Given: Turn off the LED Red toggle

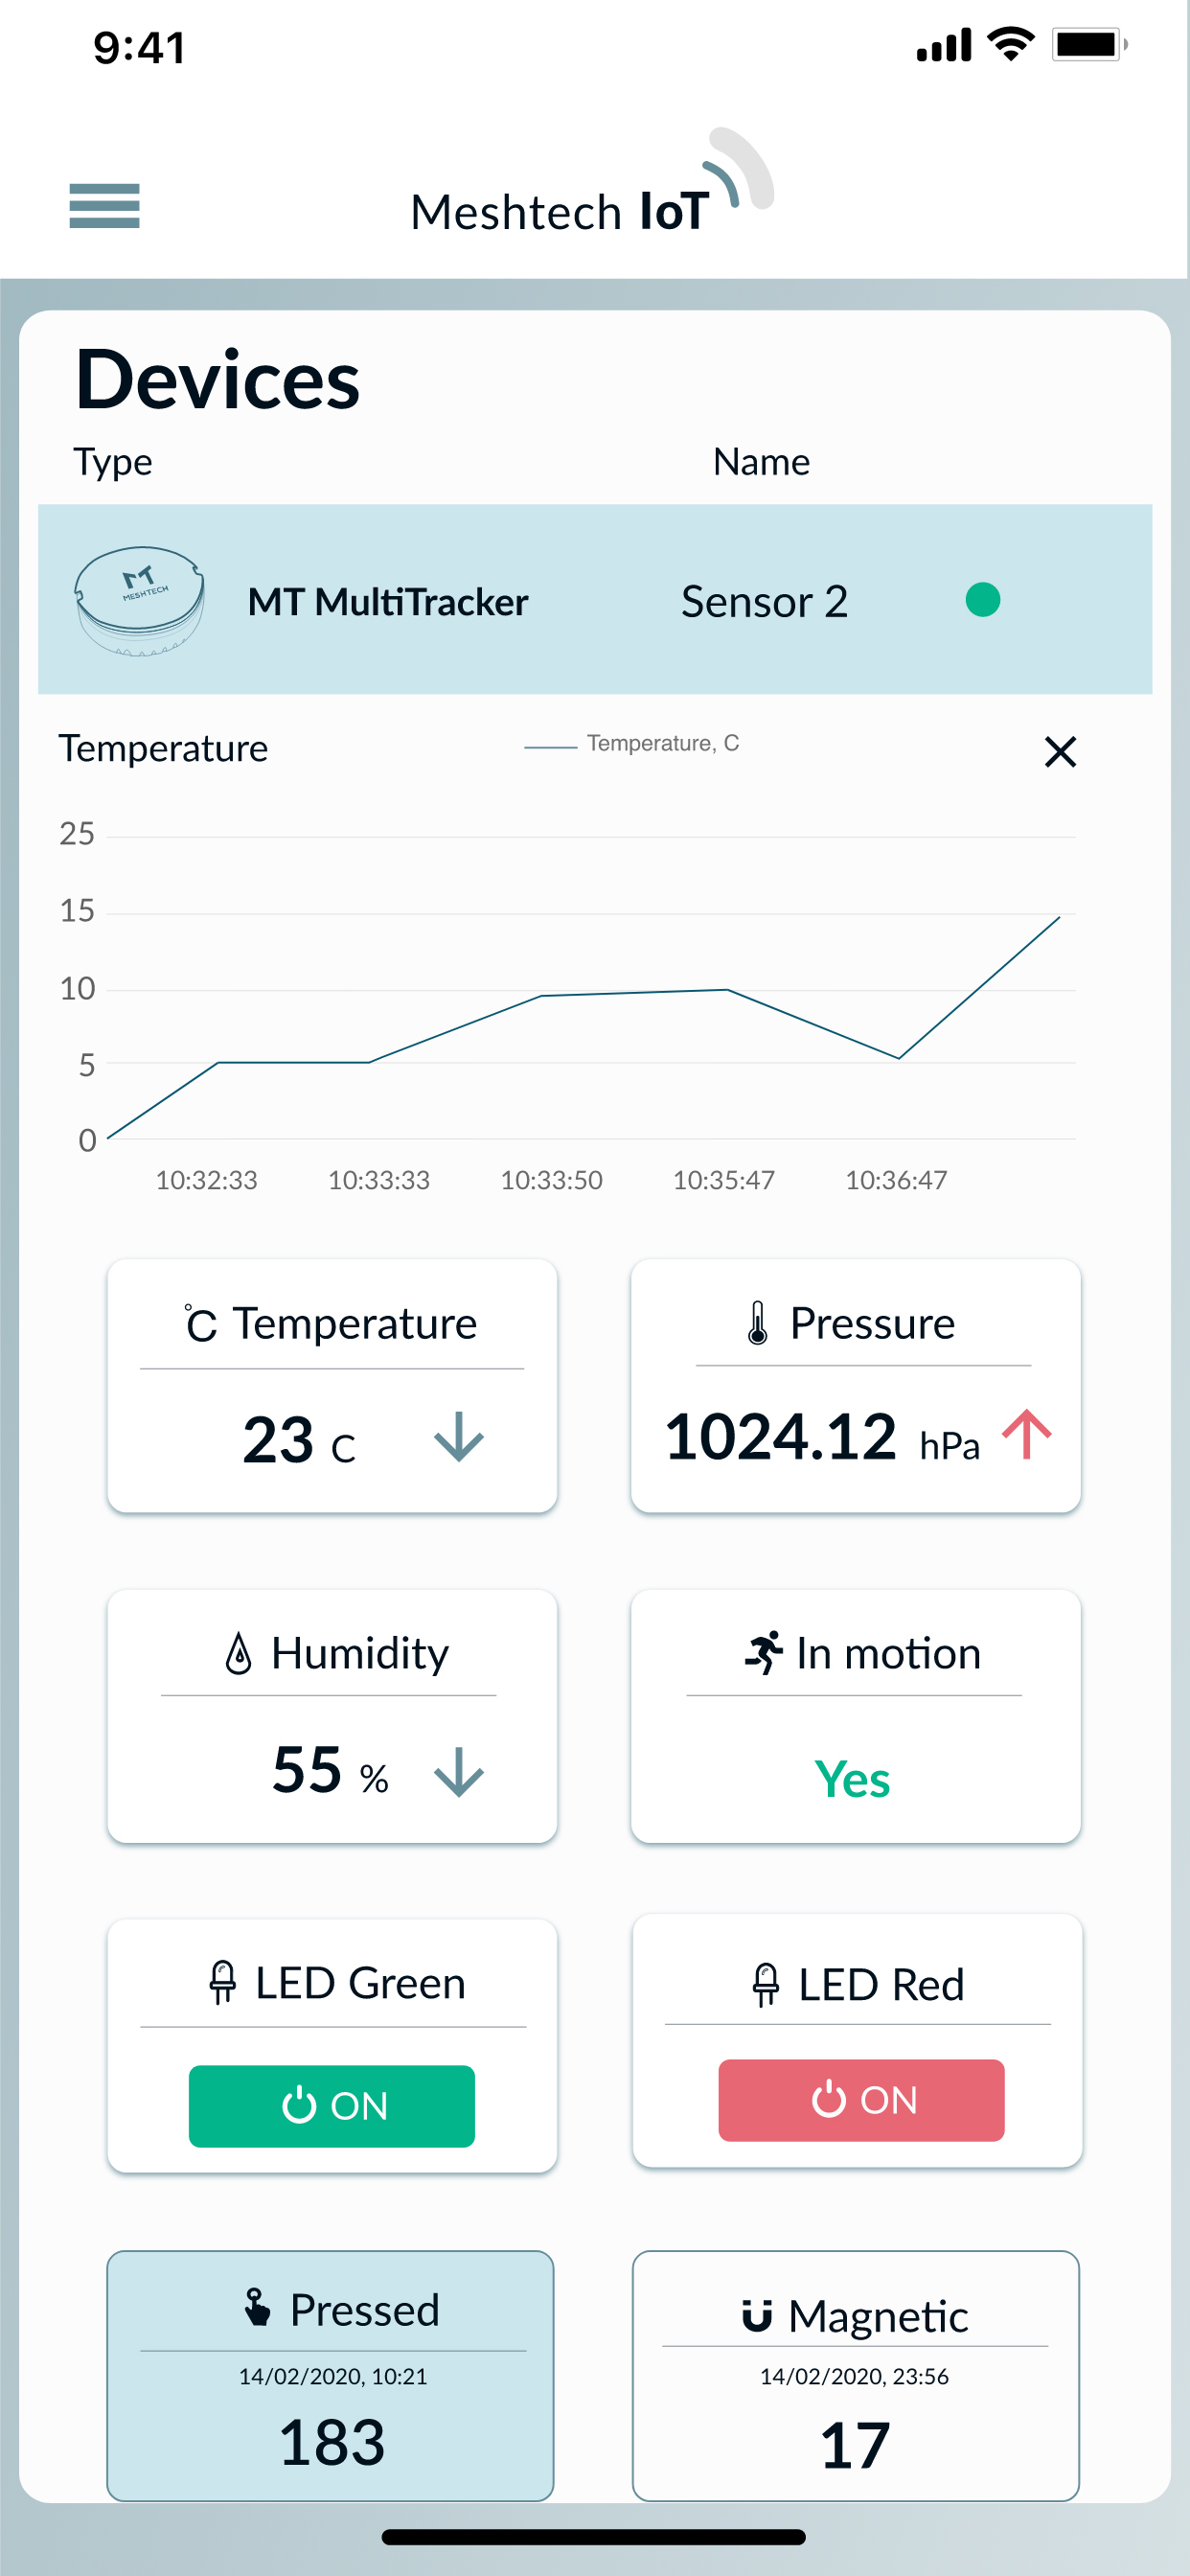Looking at the screenshot, I should point(860,2101).
